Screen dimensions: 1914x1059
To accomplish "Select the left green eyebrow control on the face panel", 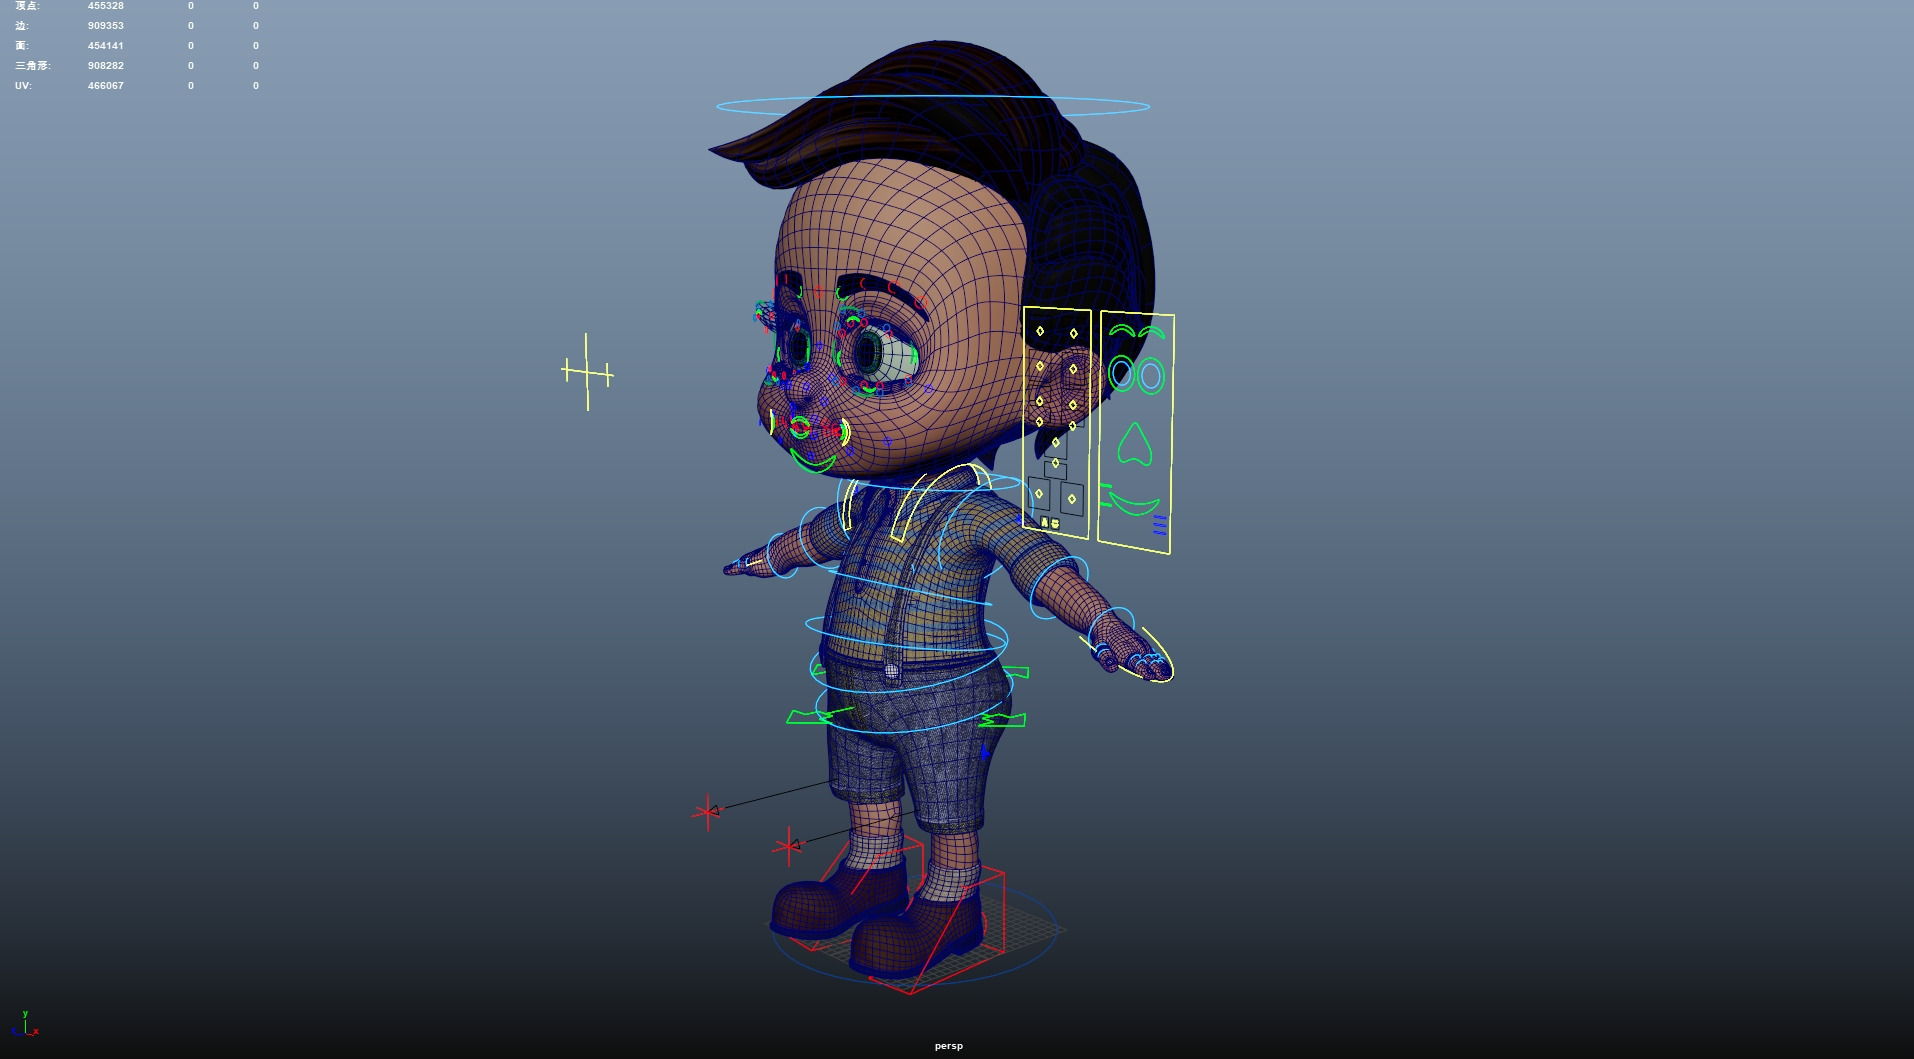I will [1121, 330].
